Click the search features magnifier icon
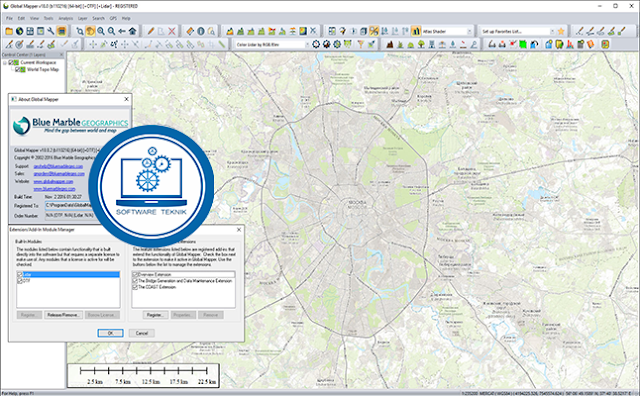640x396 pixels. (211, 31)
